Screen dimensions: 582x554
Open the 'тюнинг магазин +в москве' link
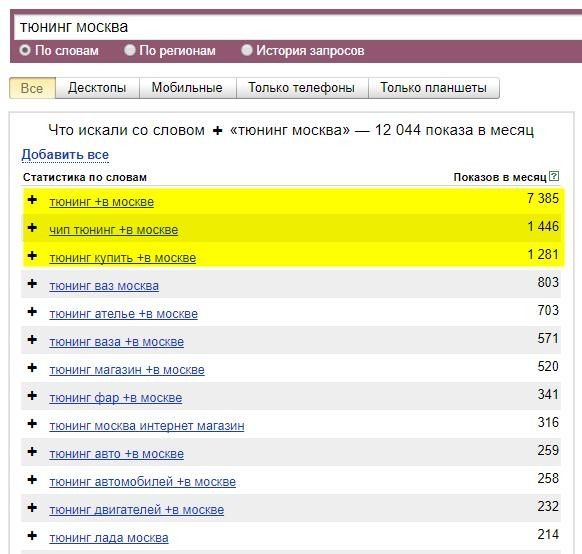coord(127,370)
